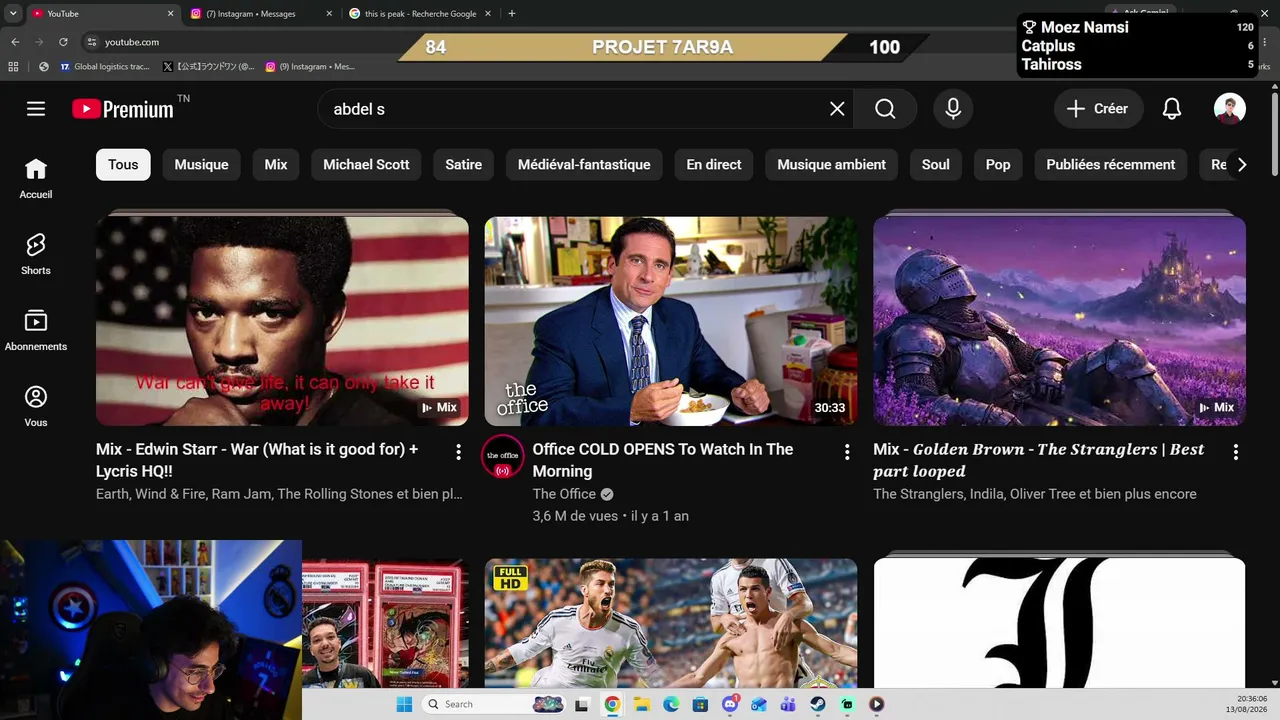Open Global logistics bookmark

point(104,67)
